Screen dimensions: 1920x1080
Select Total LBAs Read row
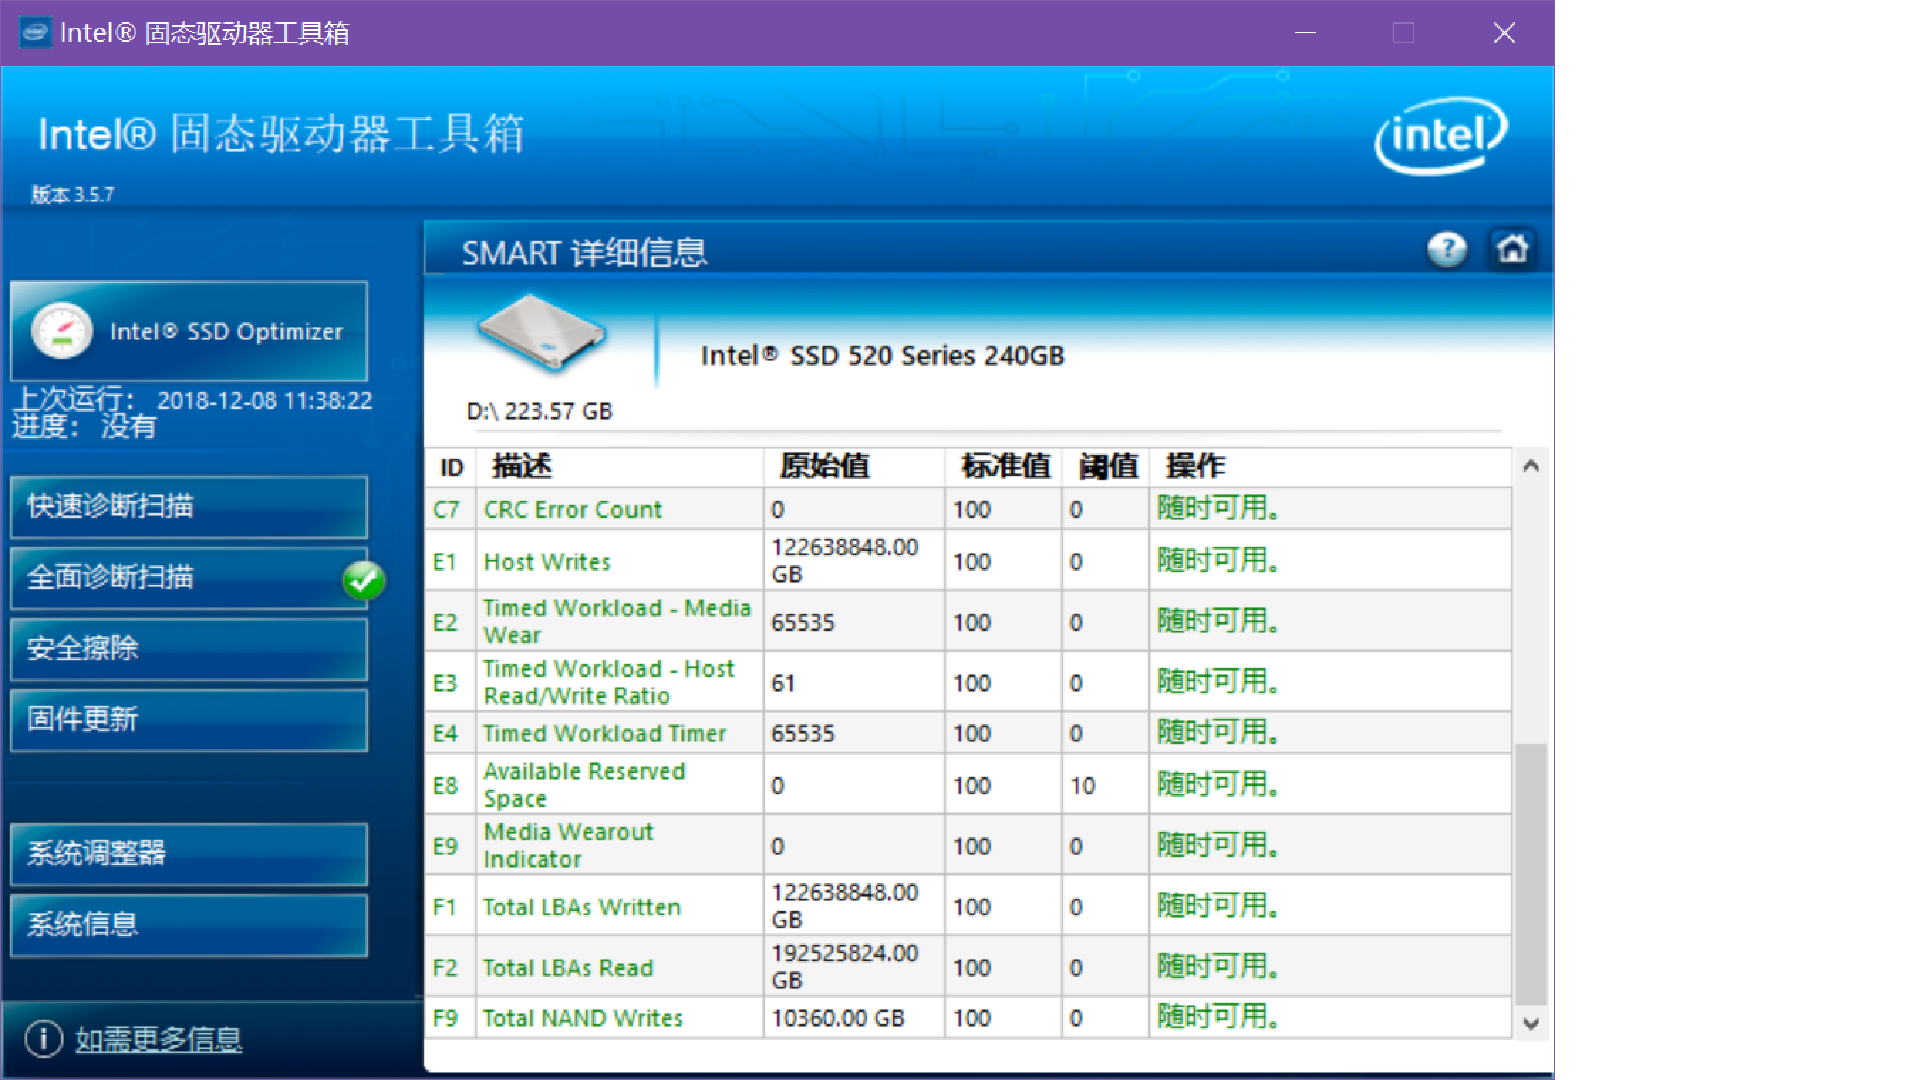click(968, 967)
